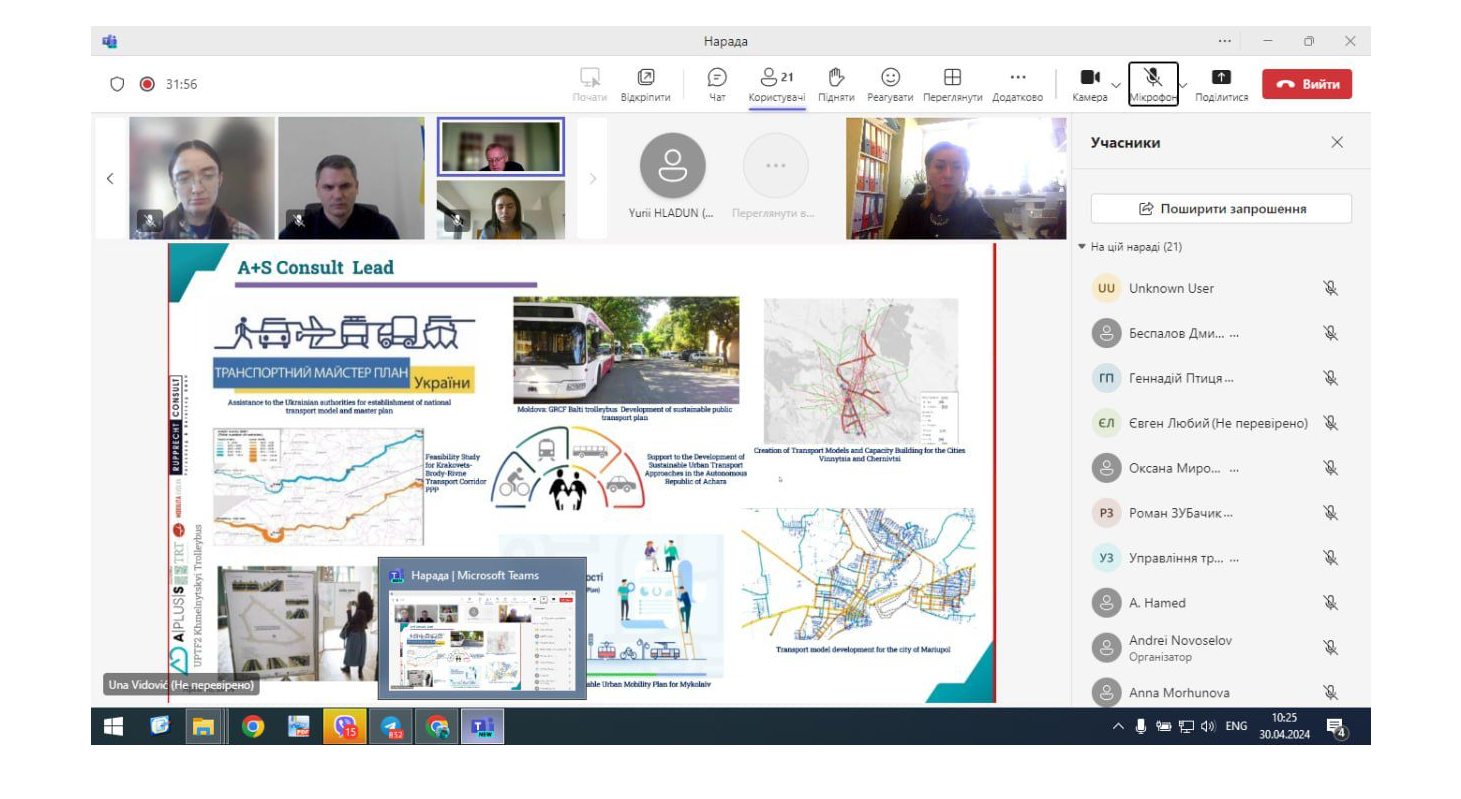This screenshot has height=799, width=1461.
Task: Share screen via Поділитися
Action: (x=1221, y=84)
